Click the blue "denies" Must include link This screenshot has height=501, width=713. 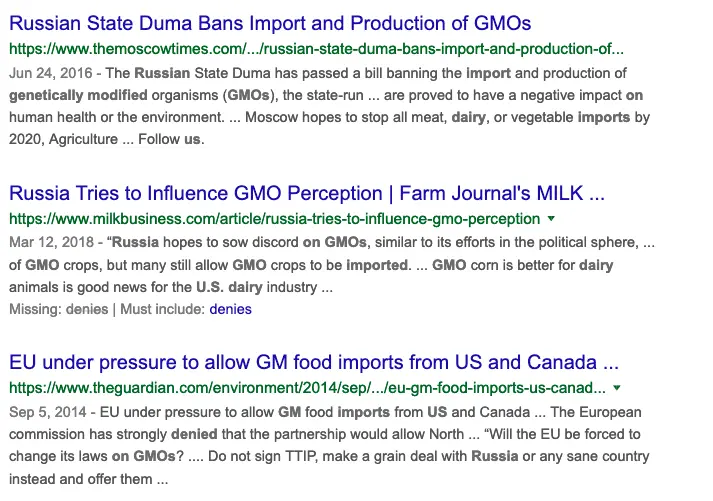click(230, 309)
